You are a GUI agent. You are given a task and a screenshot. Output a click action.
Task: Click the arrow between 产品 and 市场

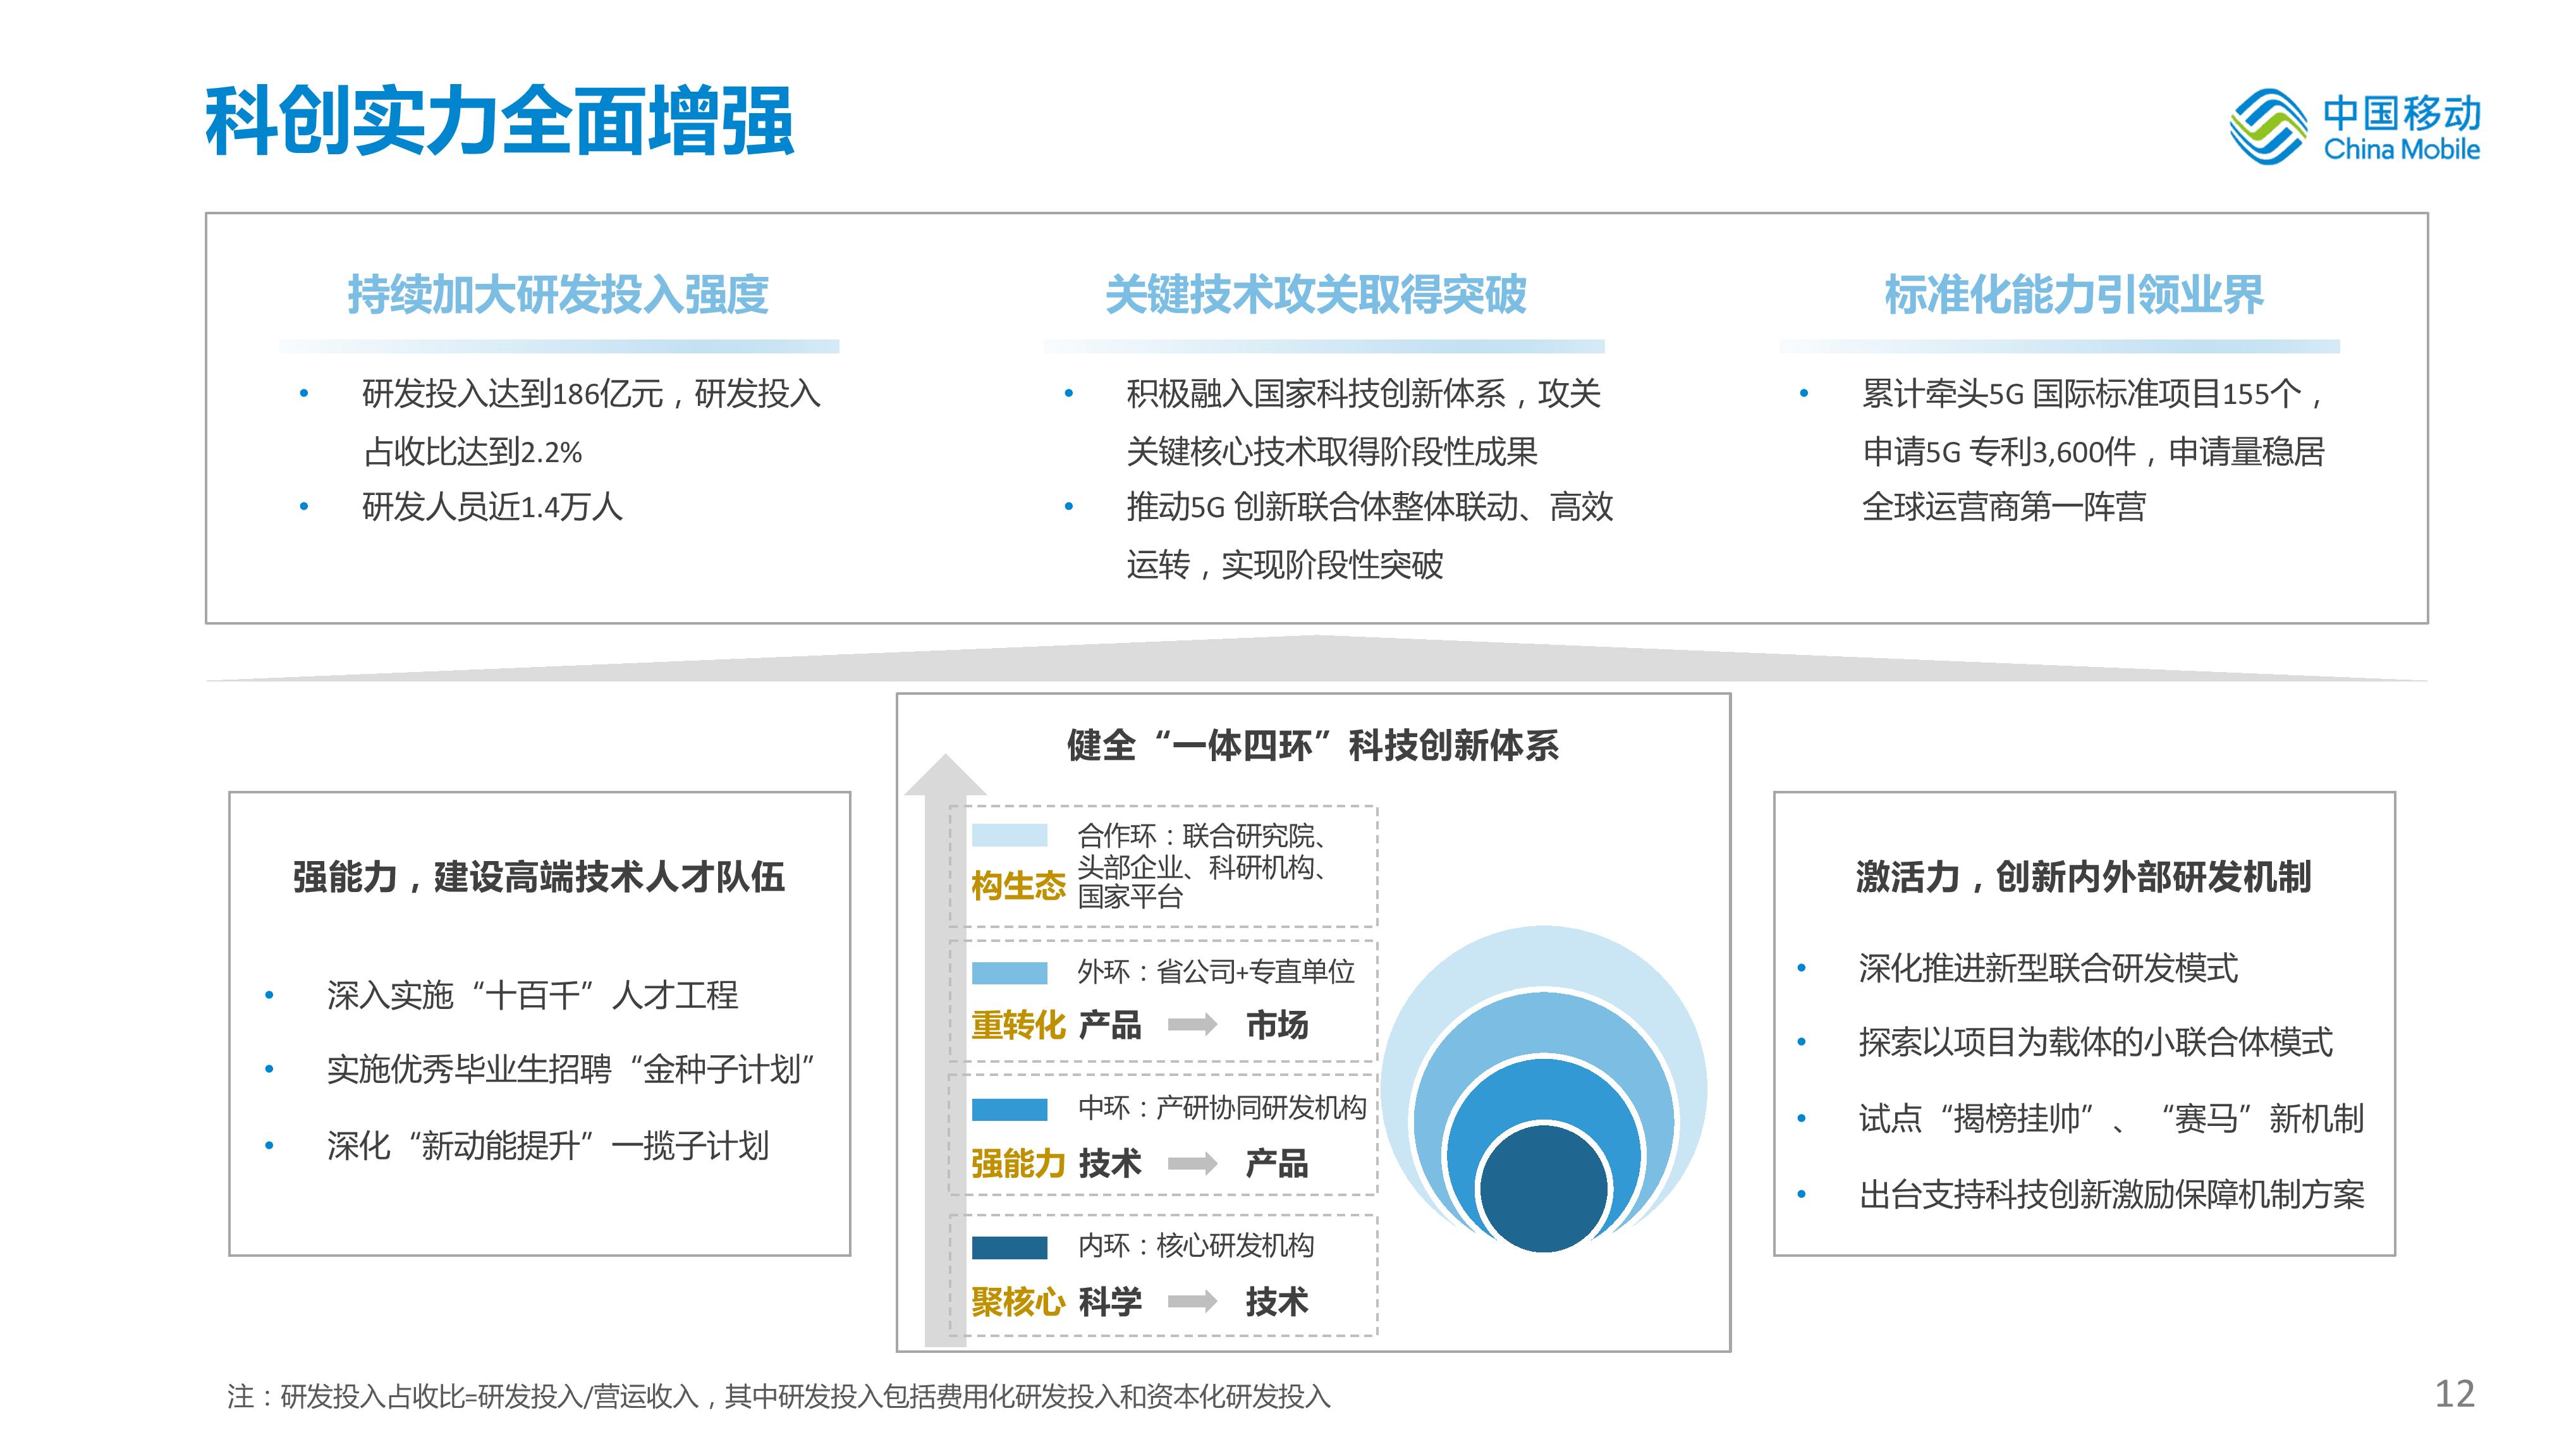(x=1192, y=1024)
